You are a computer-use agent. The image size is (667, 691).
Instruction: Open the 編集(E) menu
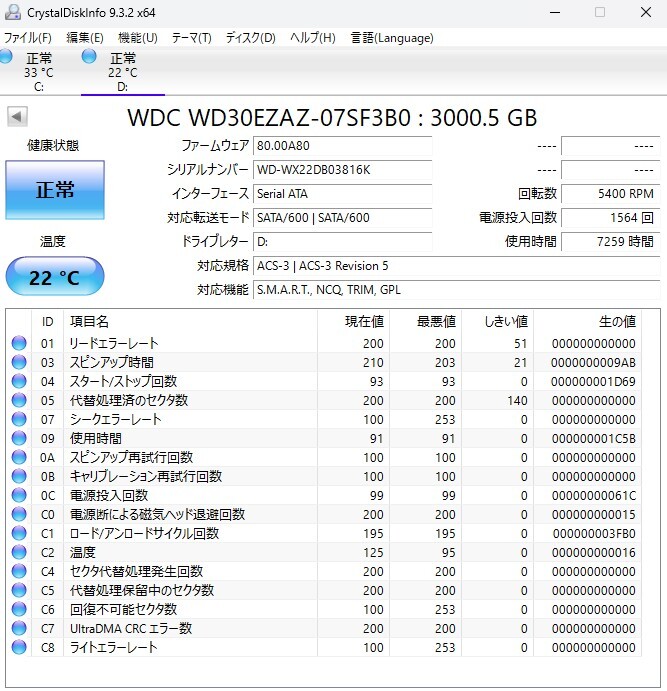click(x=85, y=38)
